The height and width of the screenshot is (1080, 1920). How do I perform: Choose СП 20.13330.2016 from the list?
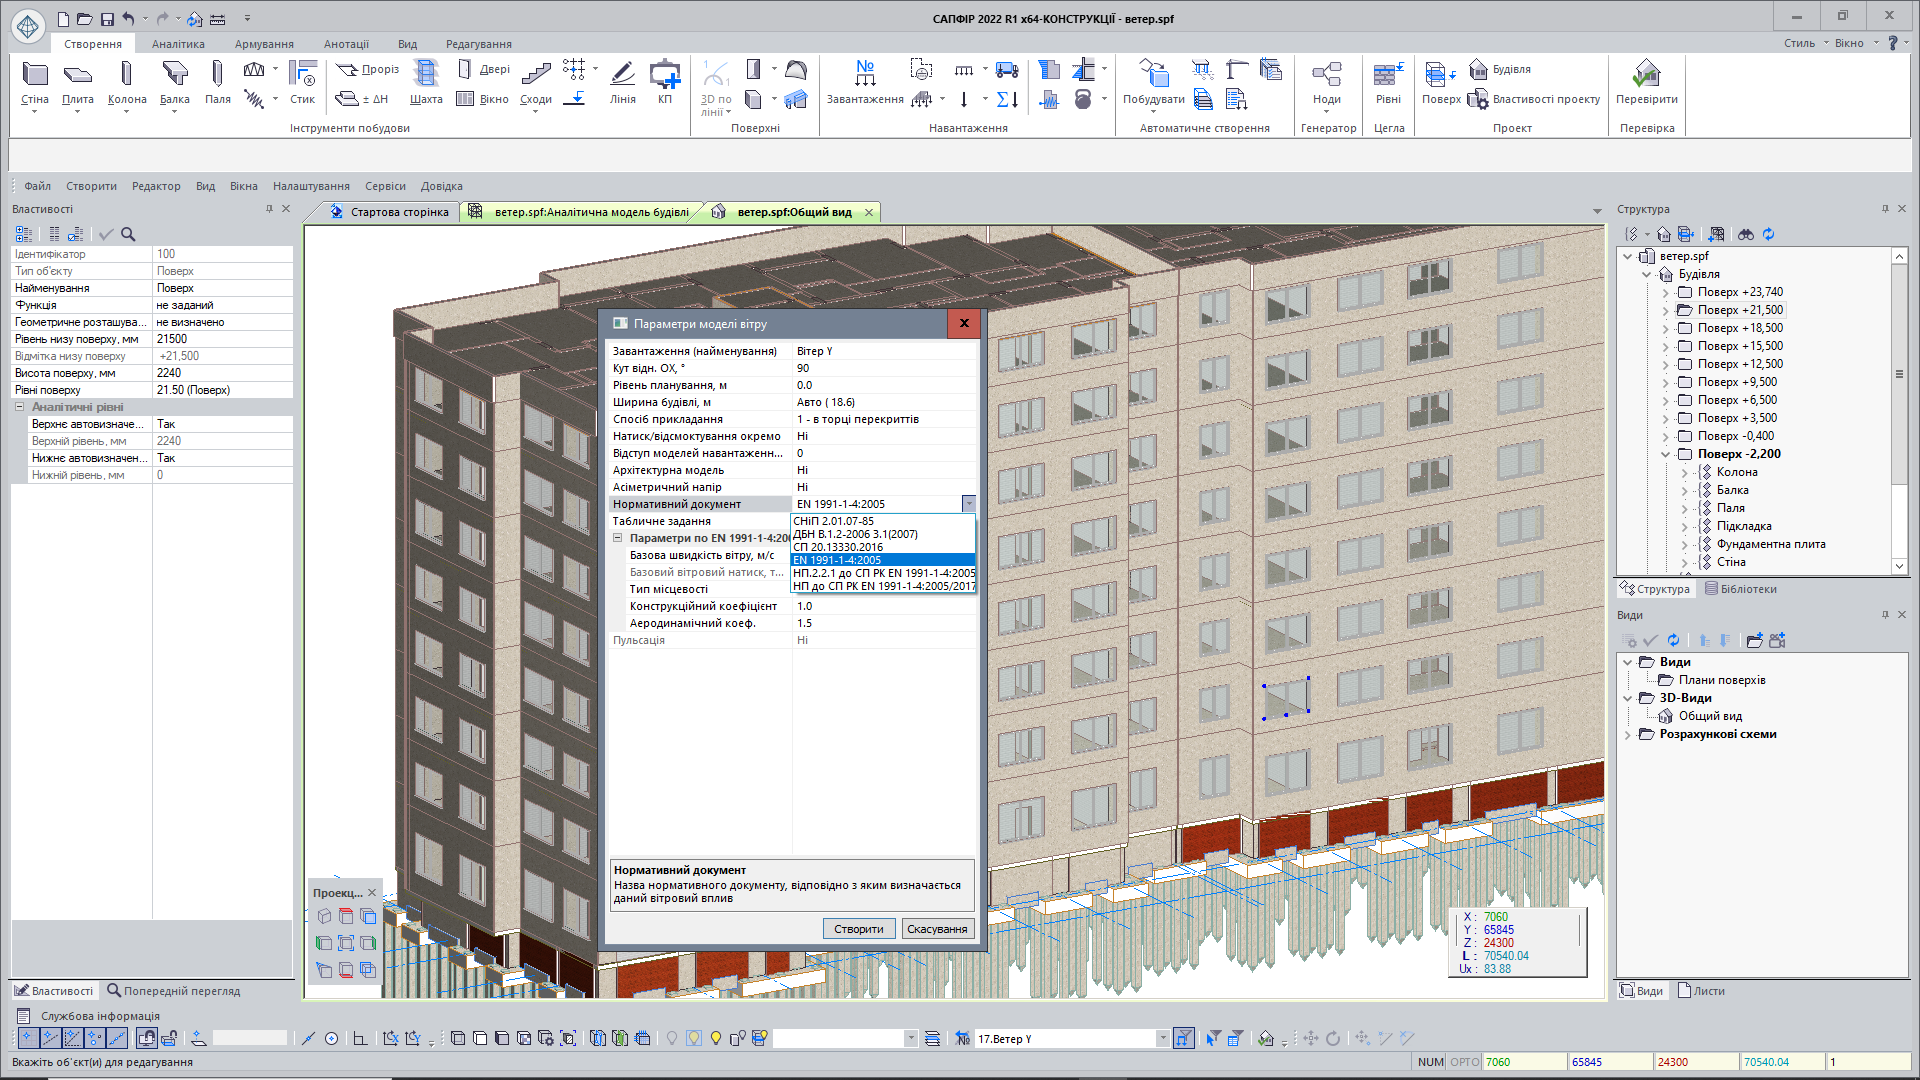coord(838,547)
